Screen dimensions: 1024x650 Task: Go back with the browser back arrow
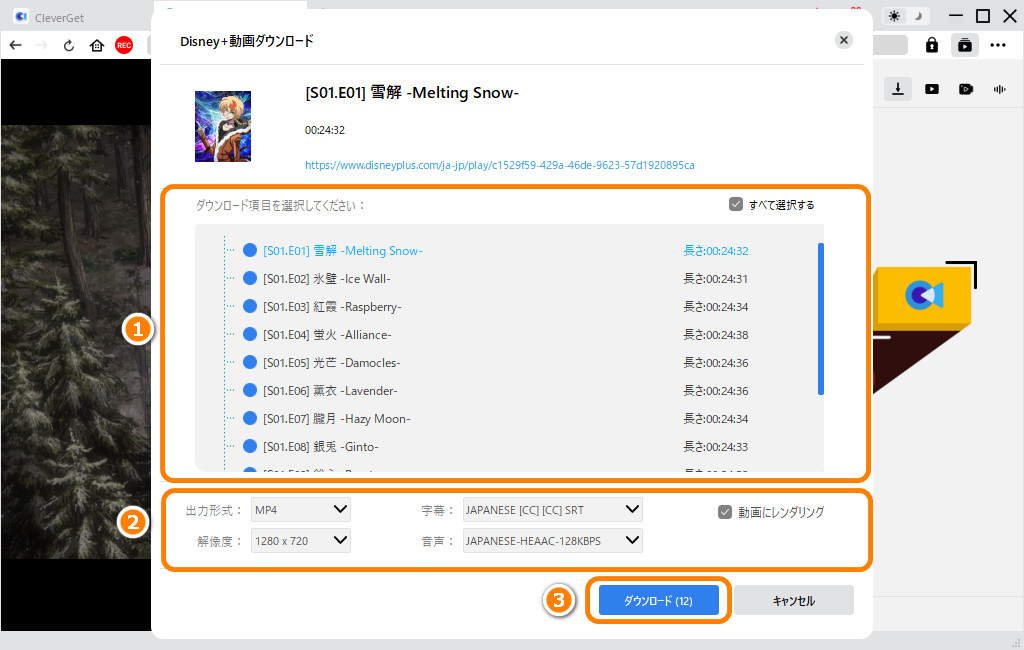click(16, 45)
